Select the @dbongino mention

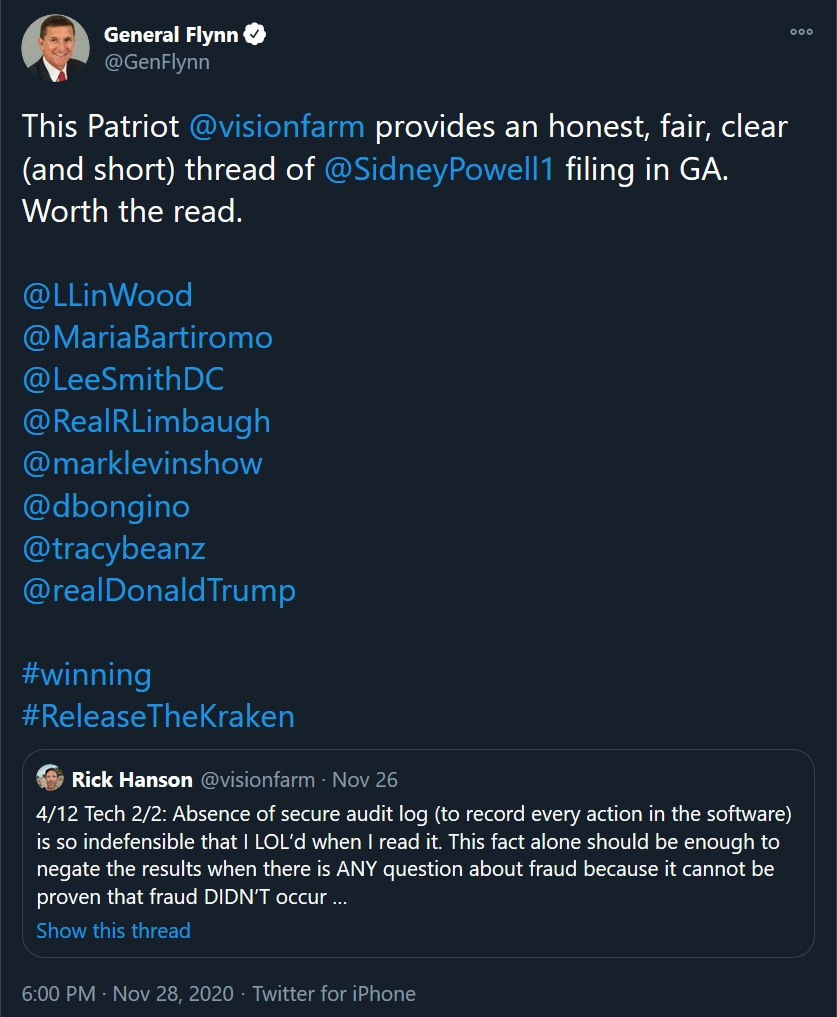tap(106, 506)
